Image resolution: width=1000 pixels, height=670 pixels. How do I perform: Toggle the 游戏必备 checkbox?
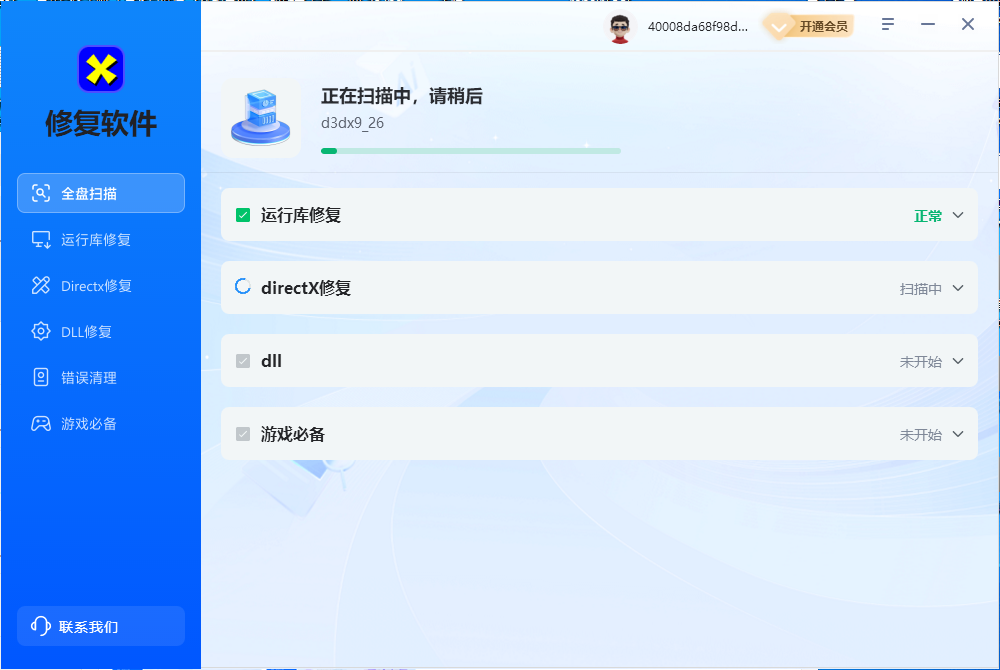243,434
